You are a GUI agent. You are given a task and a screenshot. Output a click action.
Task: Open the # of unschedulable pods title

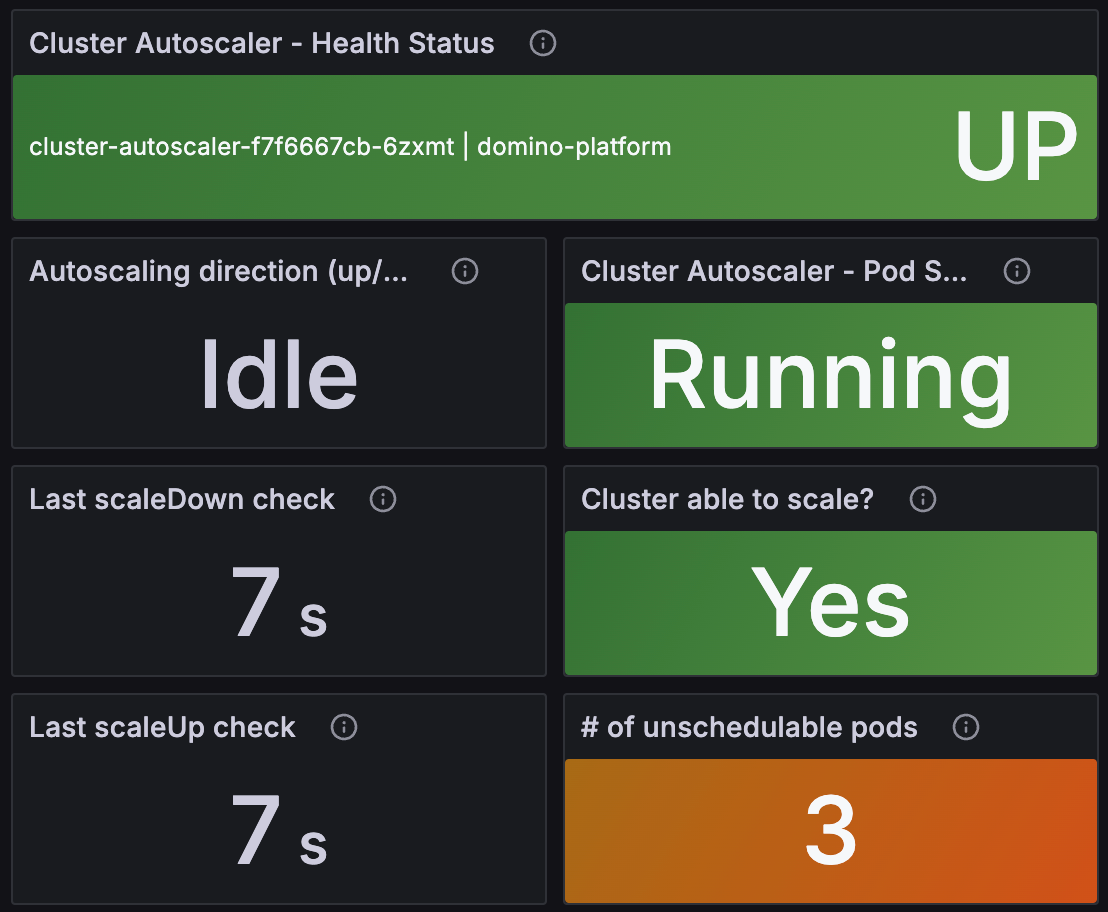pos(749,728)
